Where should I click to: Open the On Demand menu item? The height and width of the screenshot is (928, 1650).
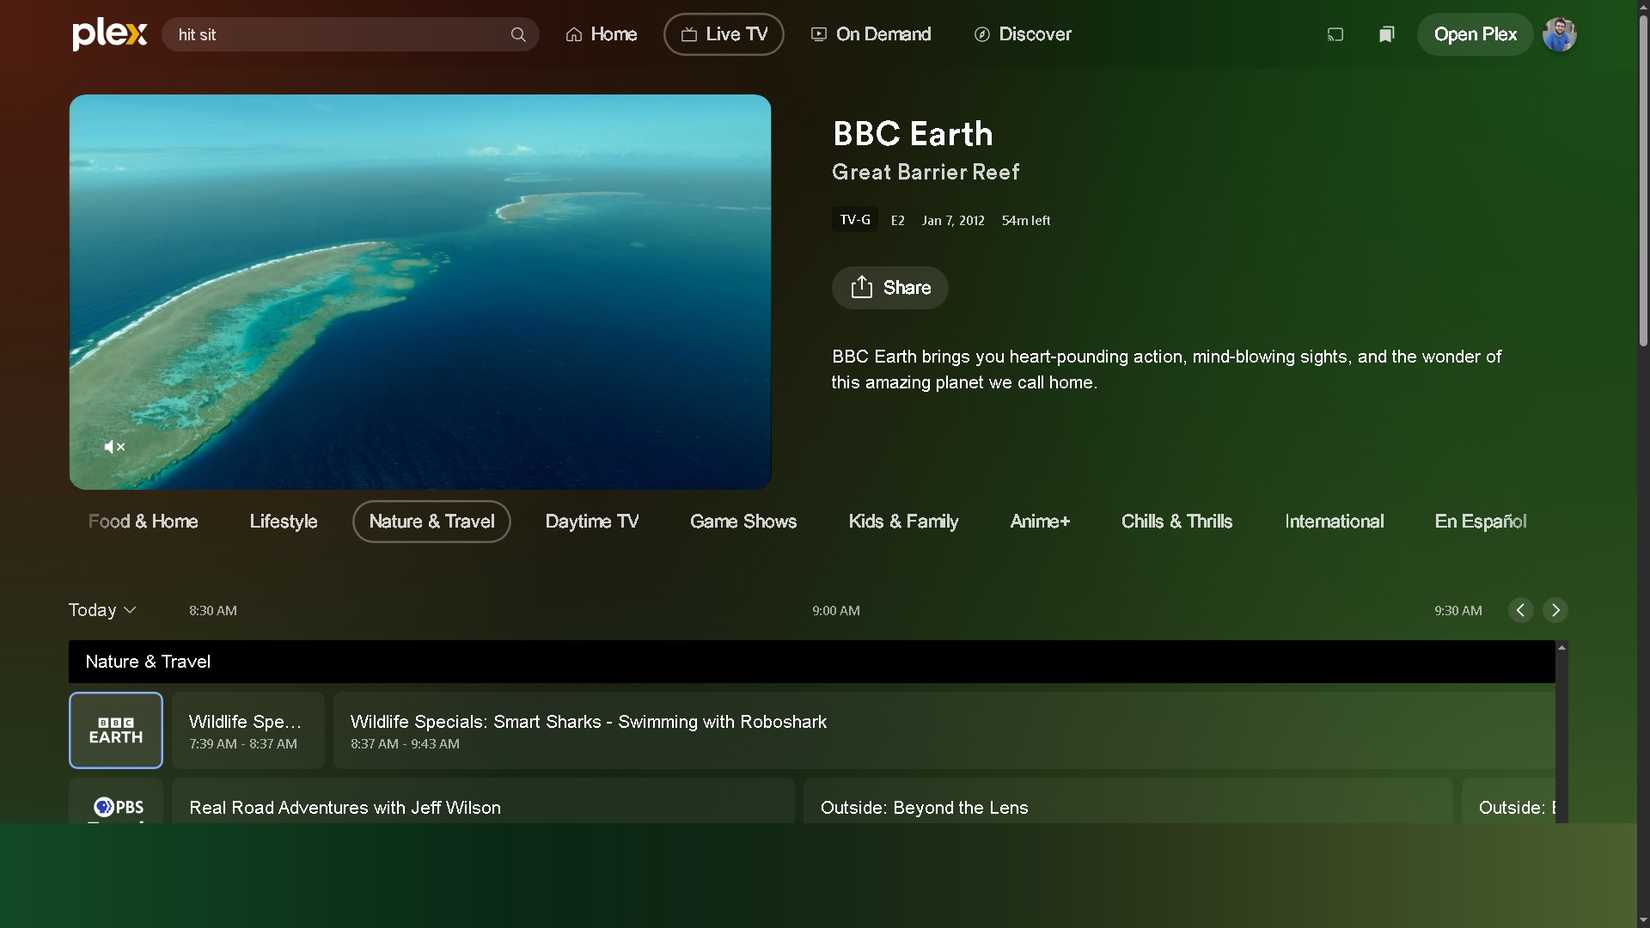click(870, 33)
